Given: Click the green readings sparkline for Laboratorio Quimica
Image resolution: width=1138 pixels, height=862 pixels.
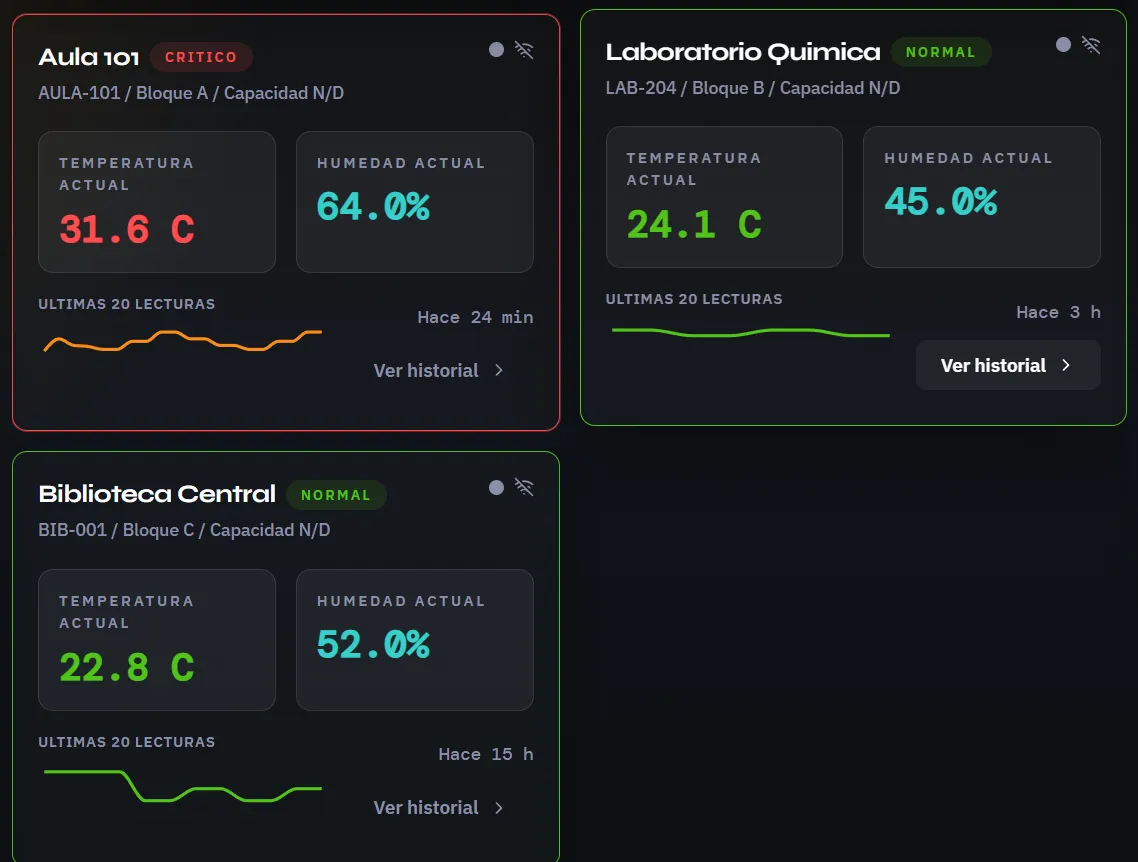Looking at the screenshot, I should point(750,333).
